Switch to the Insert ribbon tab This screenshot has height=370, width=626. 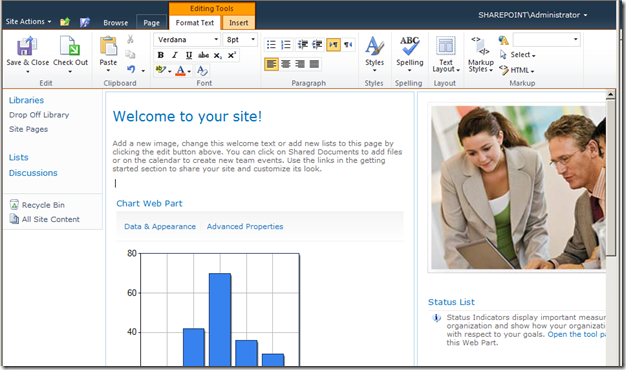click(x=238, y=23)
